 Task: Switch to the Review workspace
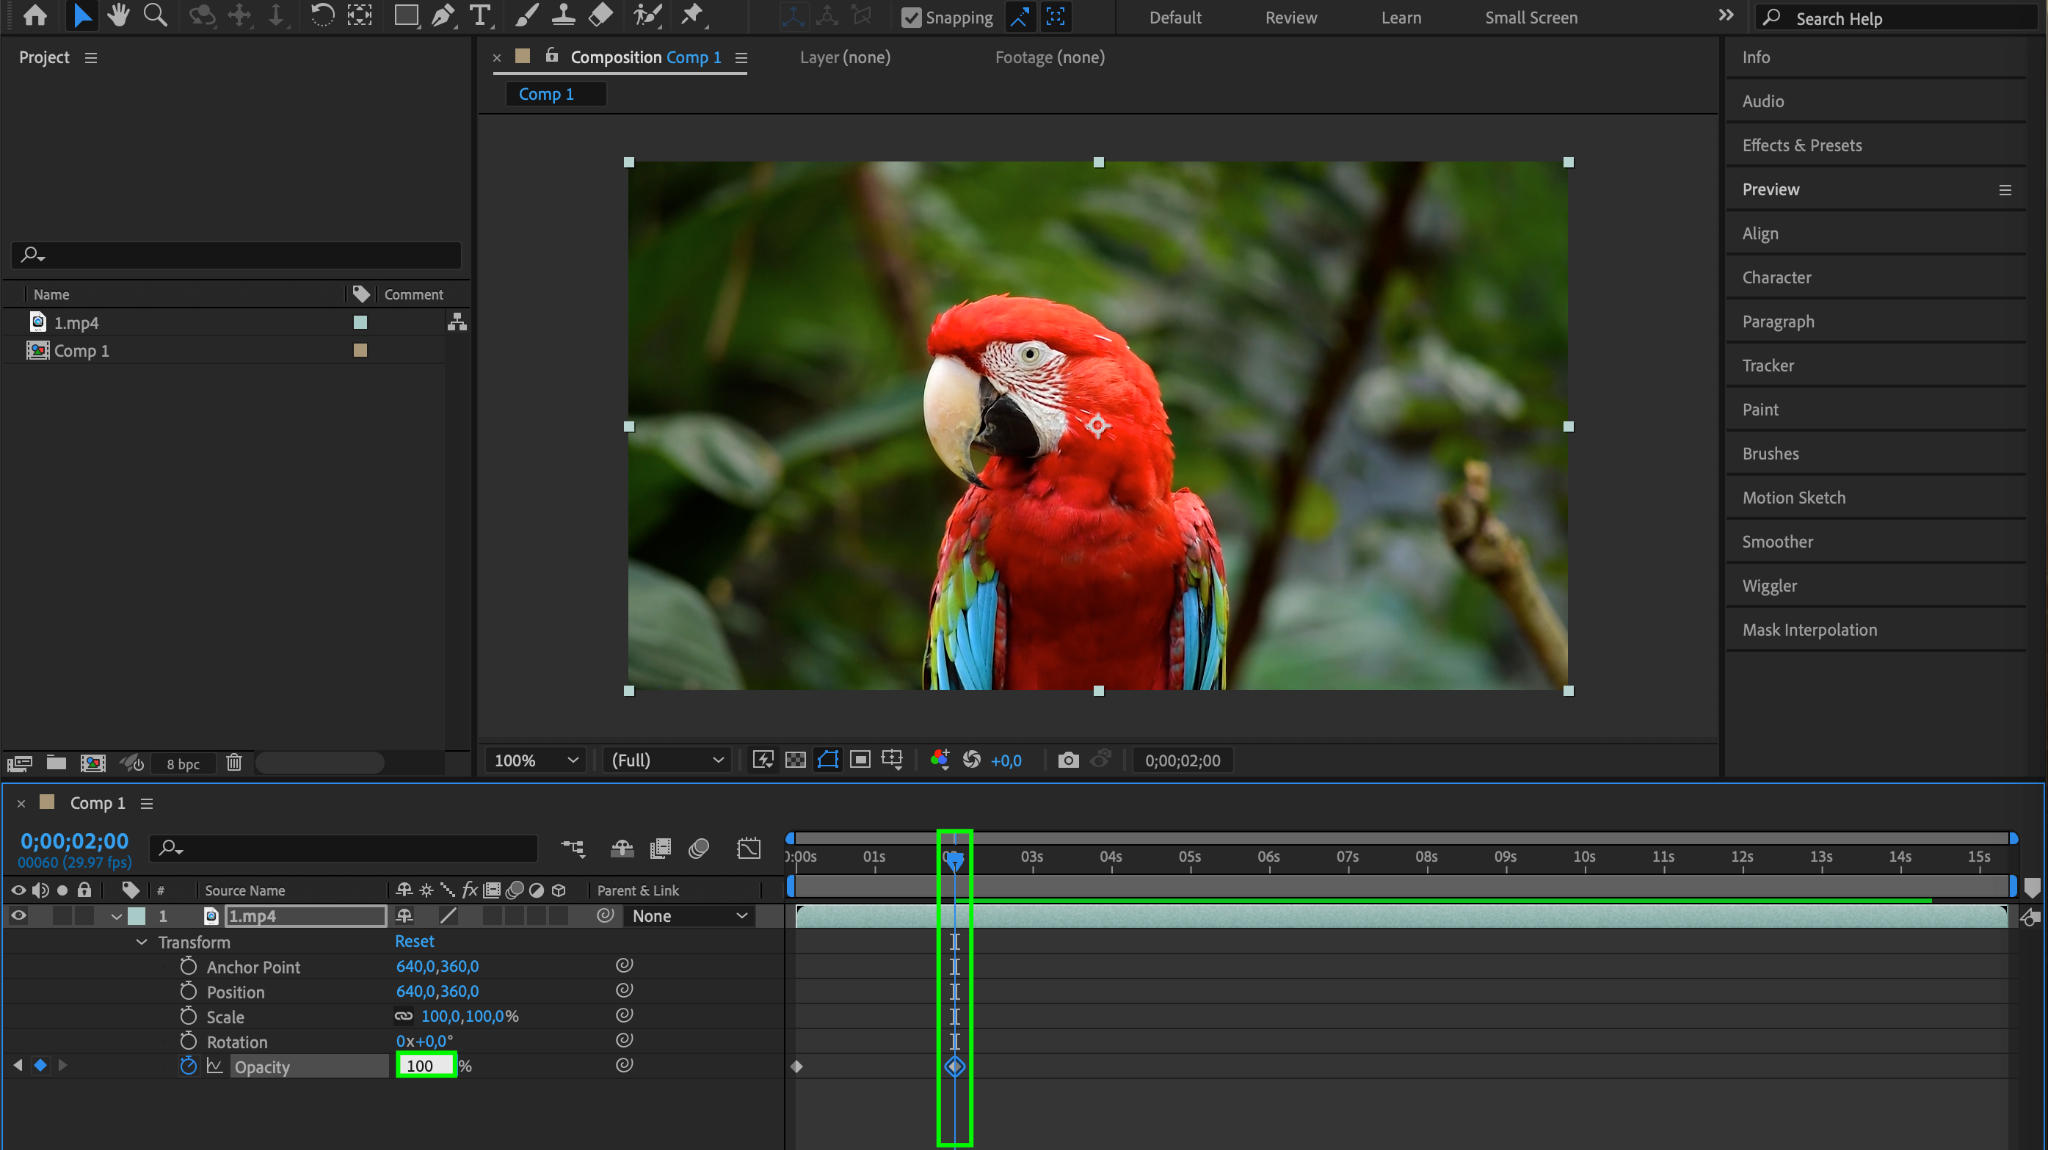coord(1291,17)
